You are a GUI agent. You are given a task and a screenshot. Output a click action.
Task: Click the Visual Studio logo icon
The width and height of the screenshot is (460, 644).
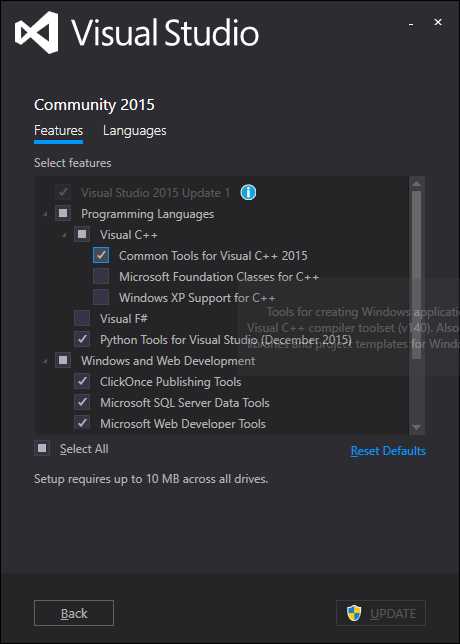pyautogui.click(x=37, y=32)
